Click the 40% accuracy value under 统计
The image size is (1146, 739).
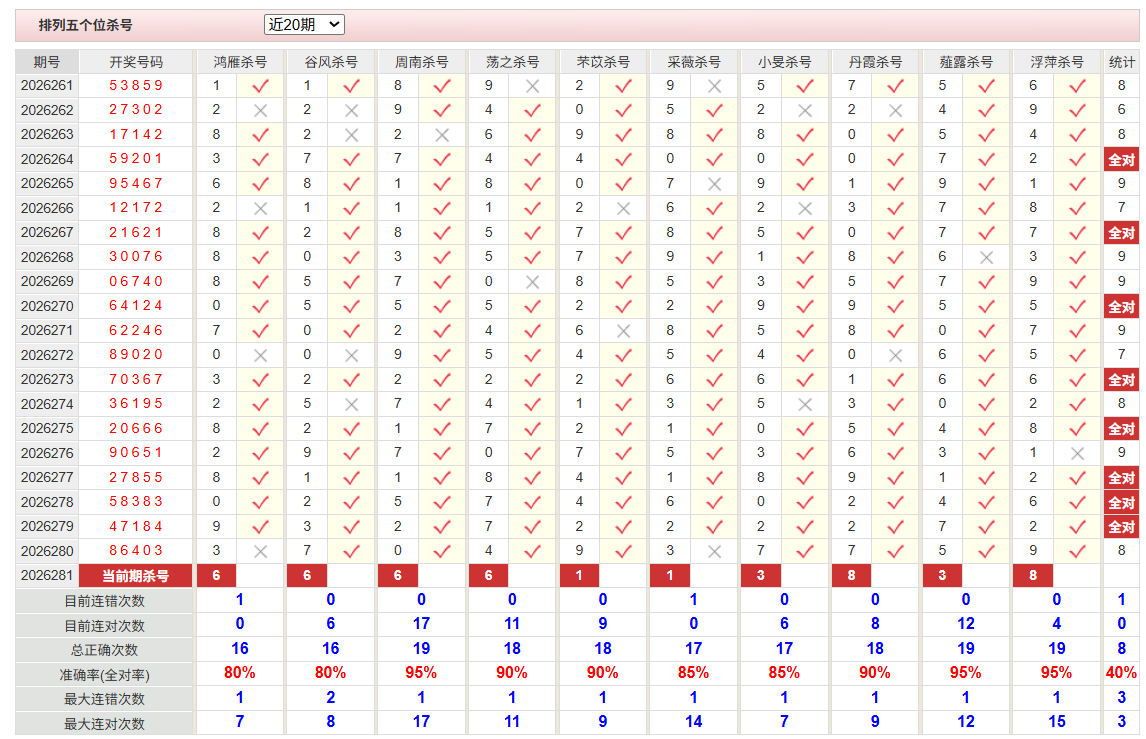[x=1121, y=672]
